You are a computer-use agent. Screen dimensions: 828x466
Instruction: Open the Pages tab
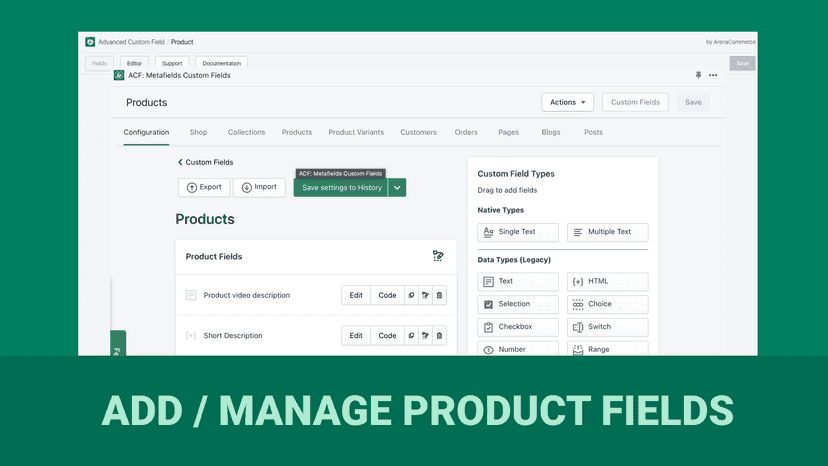pyautogui.click(x=509, y=132)
